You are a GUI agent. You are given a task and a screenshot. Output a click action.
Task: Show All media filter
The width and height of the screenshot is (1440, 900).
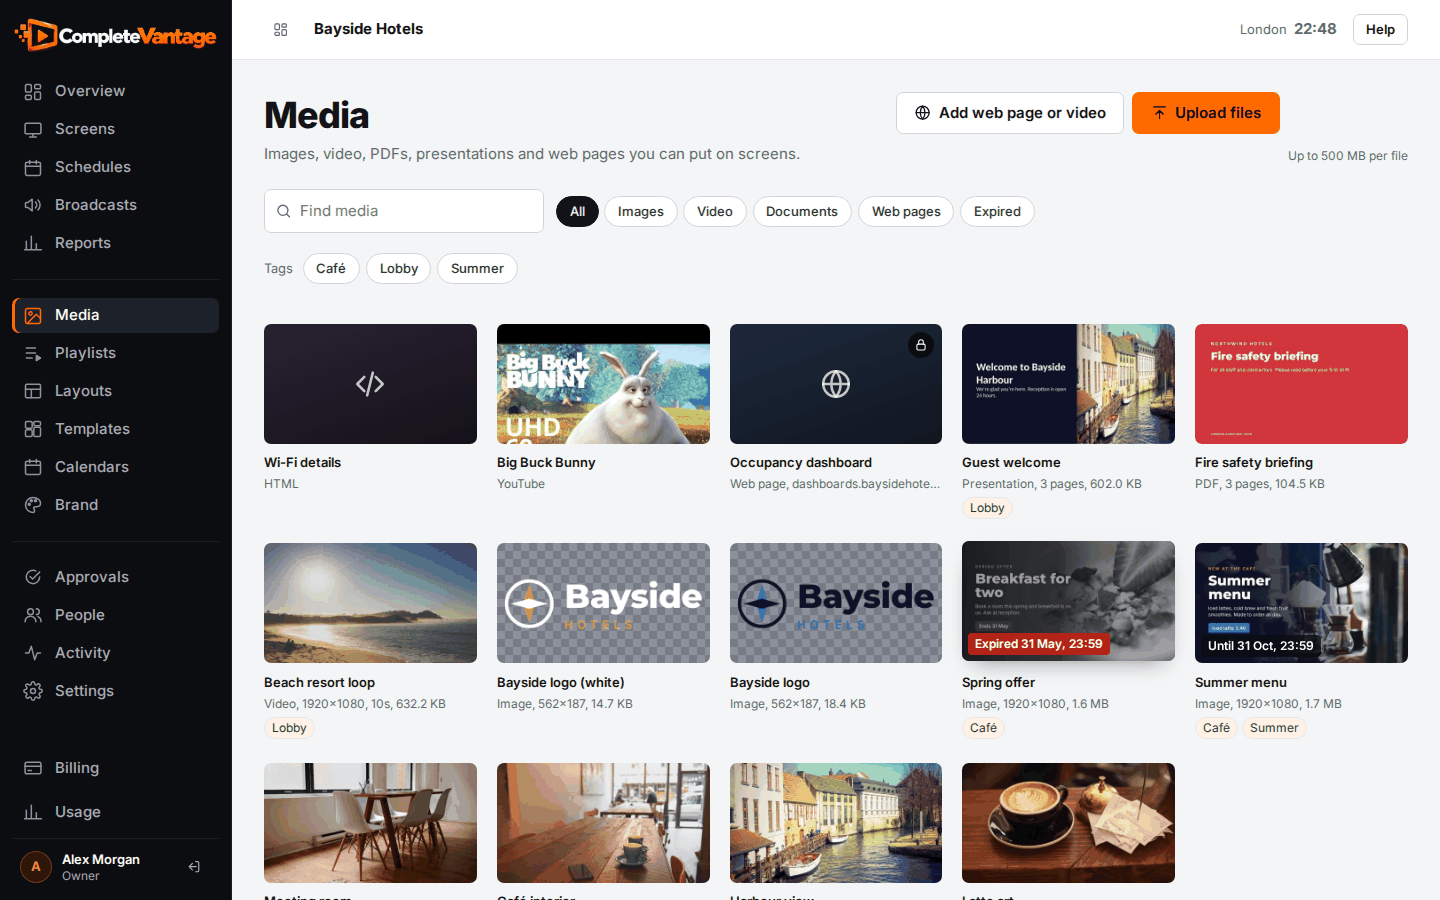pos(578,211)
